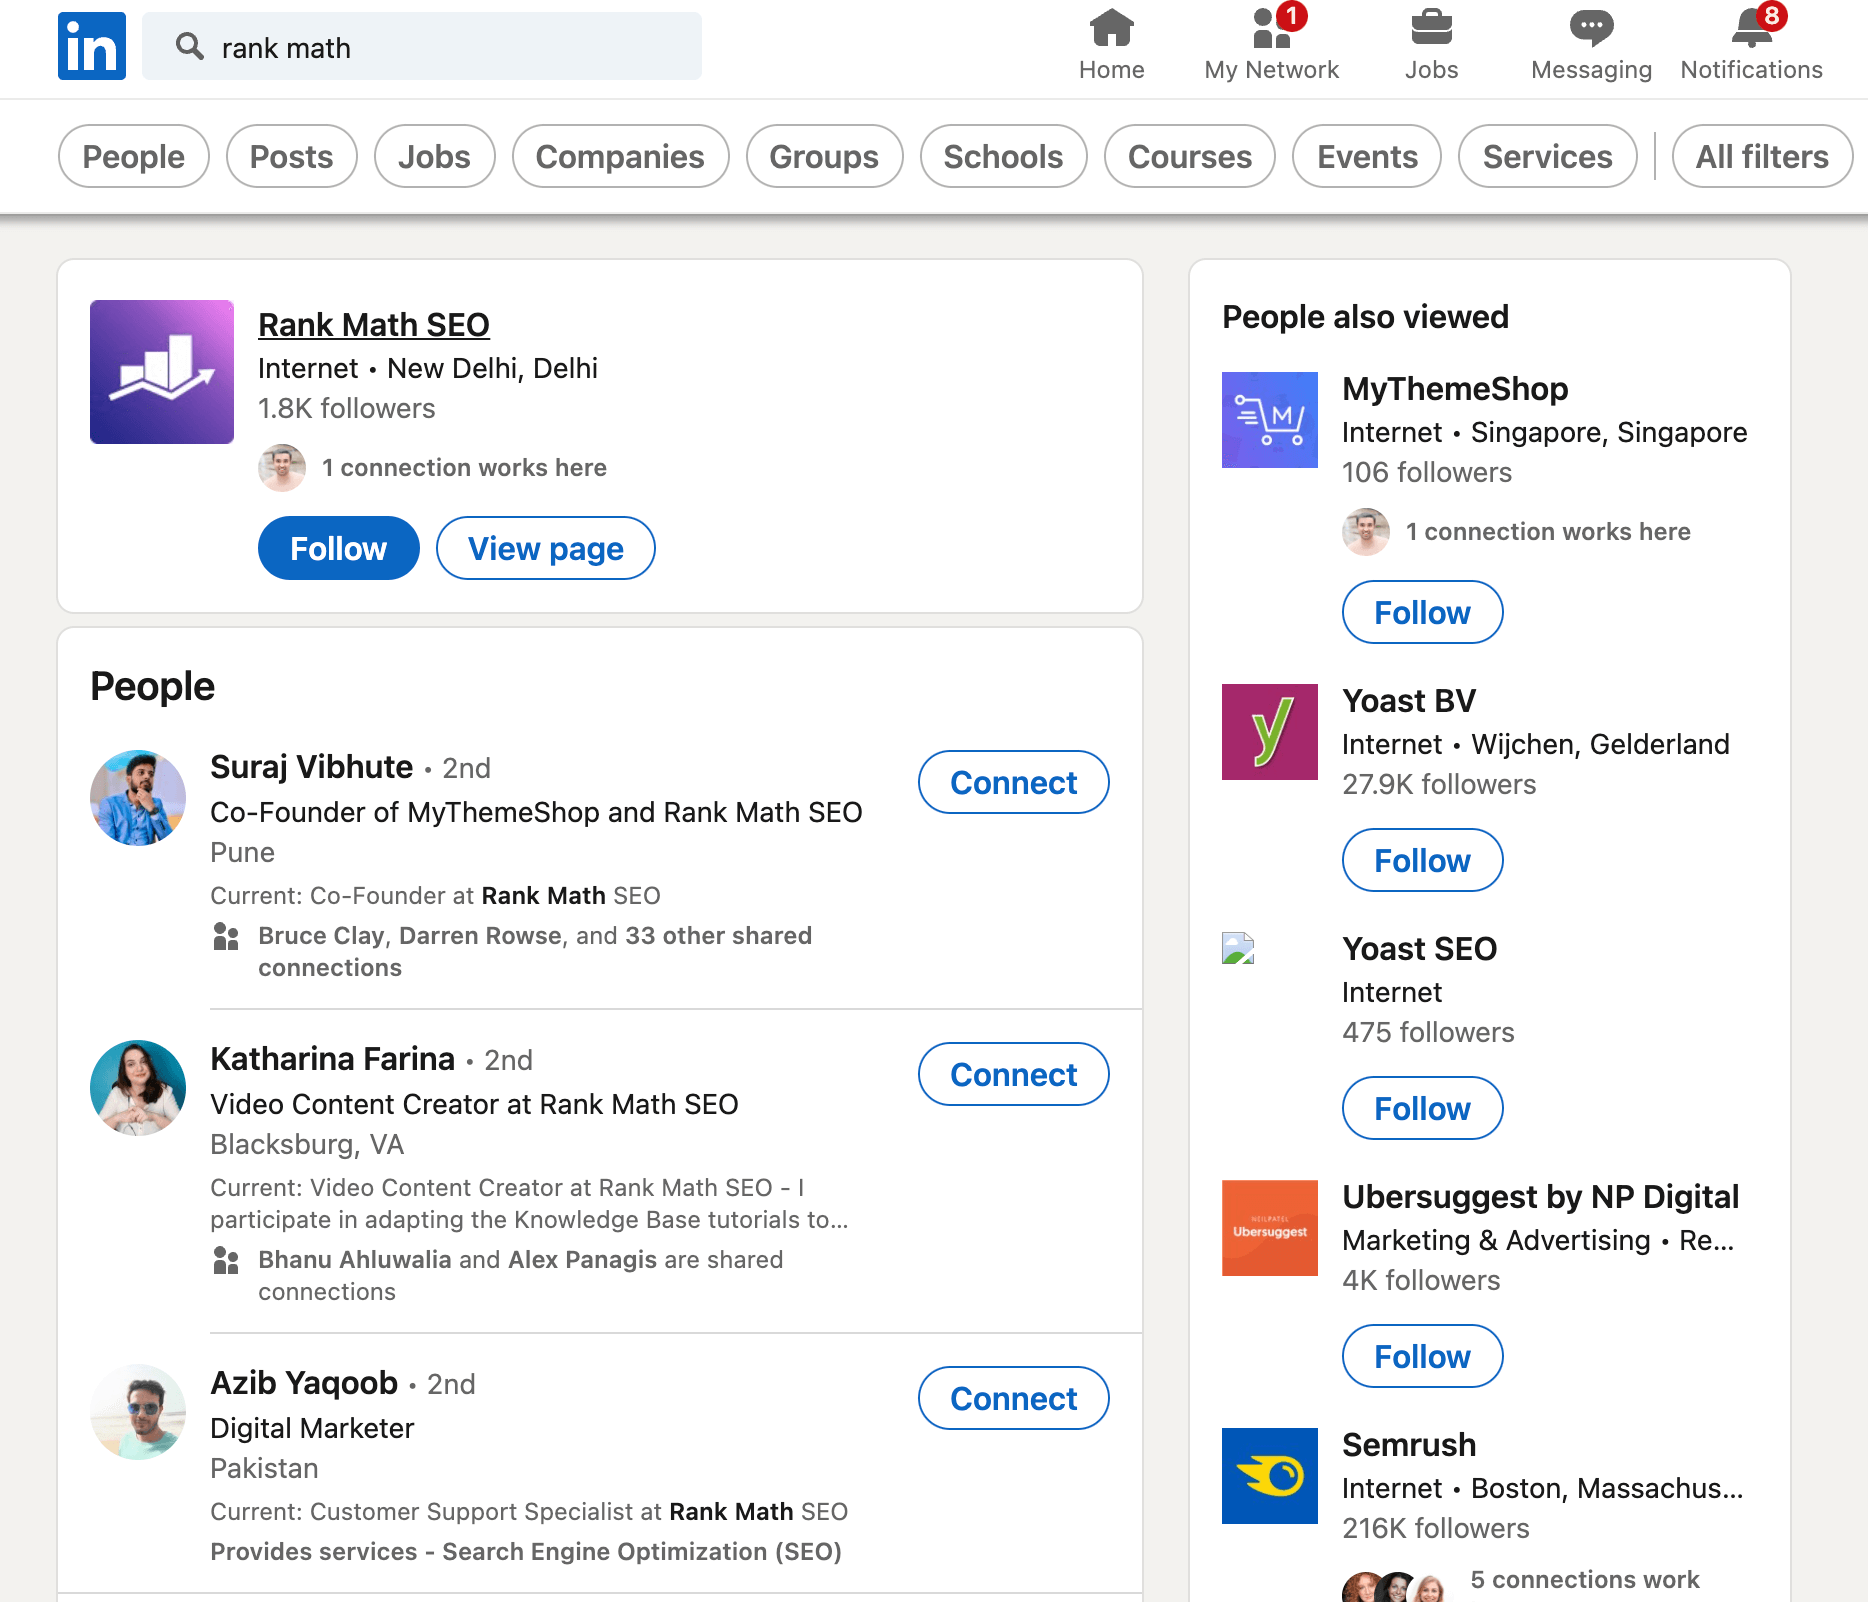Click '1 connection works here' under Rank Math
Image resolution: width=1868 pixels, height=1602 pixels.
pyautogui.click(x=464, y=468)
